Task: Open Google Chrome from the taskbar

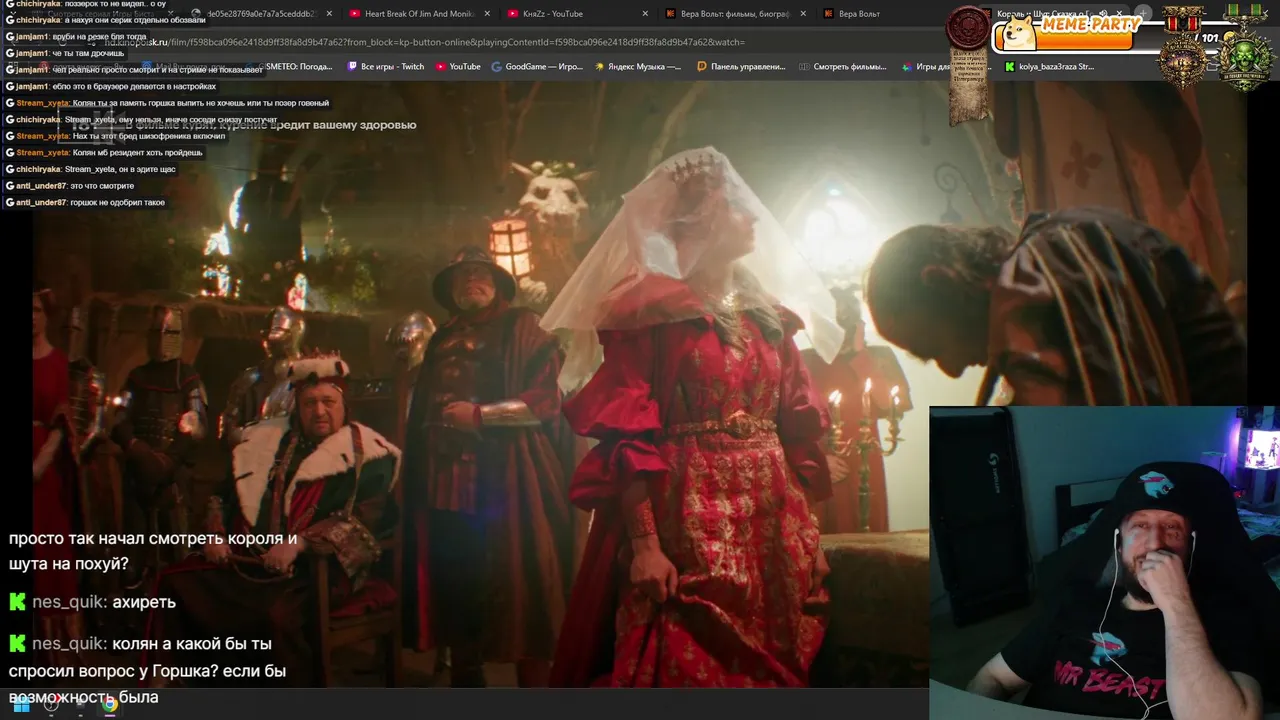Action: coord(110,704)
